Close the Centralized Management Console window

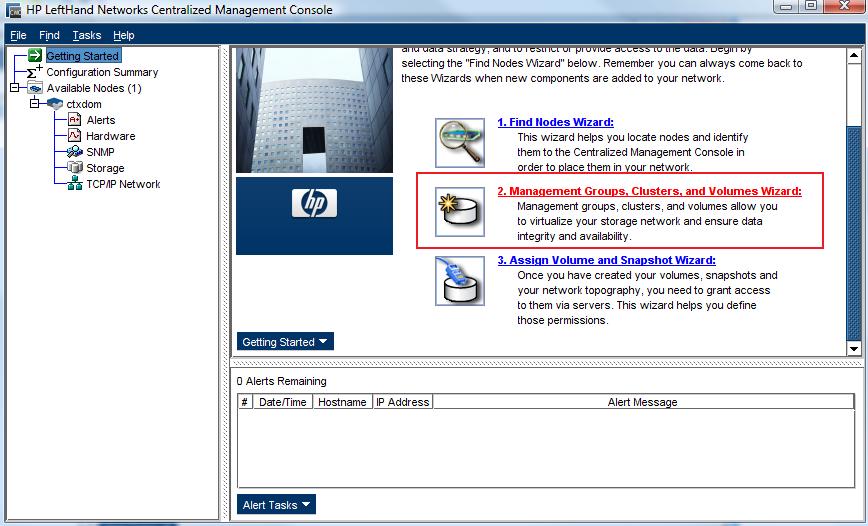(844, 6)
